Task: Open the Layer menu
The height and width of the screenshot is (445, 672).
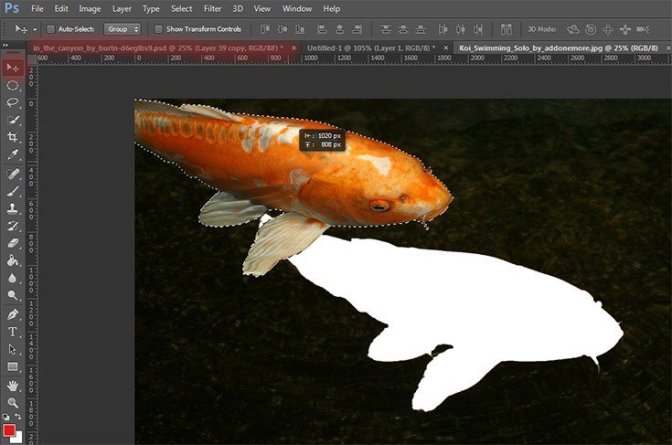Action: pyautogui.click(x=122, y=9)
